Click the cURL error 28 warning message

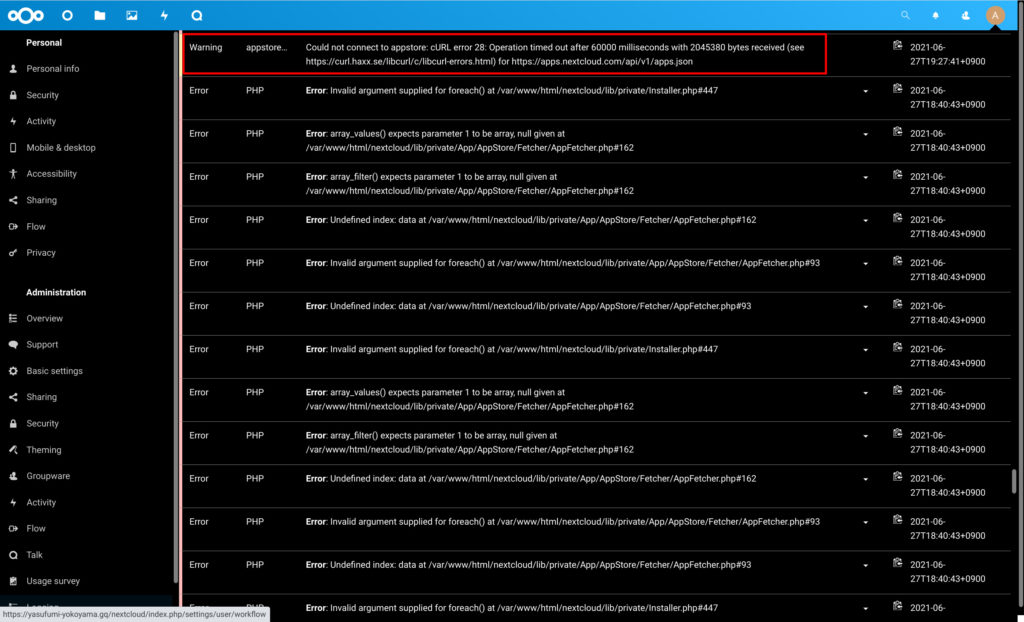[555, 54]
